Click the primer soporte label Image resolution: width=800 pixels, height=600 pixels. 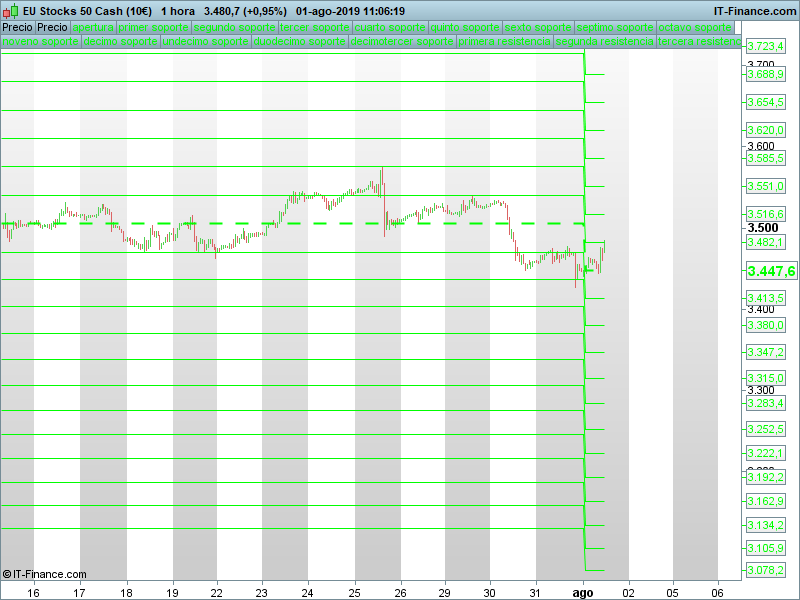coord(154,28)
